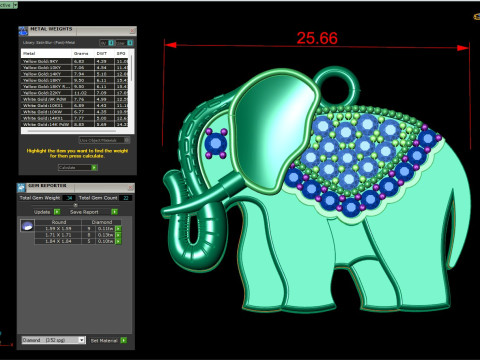Image resolution: width=480 pixels, height=360 pixels.
Task: Click the Gem Reporter panel icon
Action: pos(21,188)
